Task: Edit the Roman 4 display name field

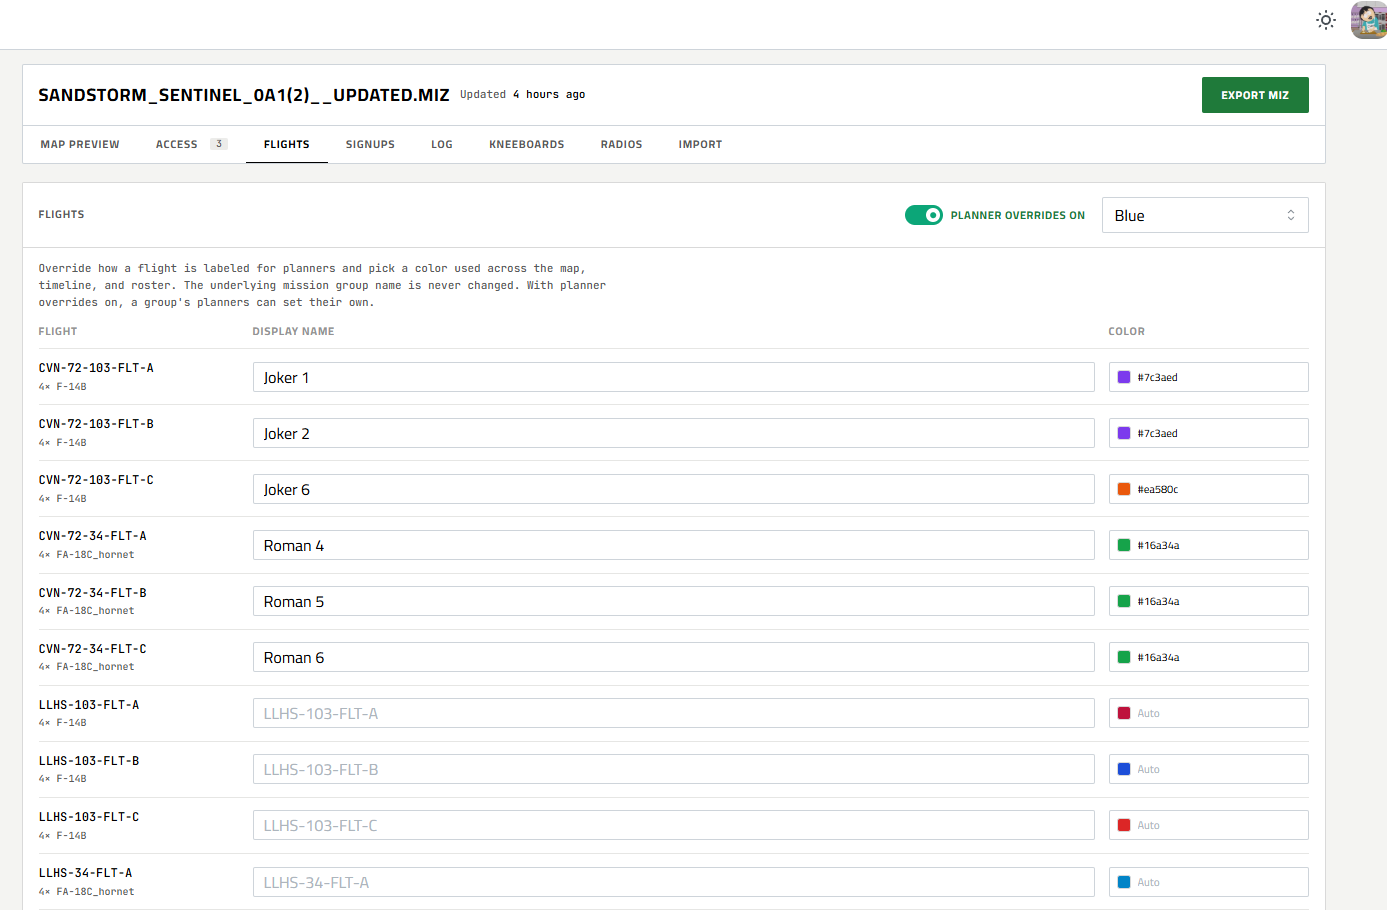Action: coord(674,545)
